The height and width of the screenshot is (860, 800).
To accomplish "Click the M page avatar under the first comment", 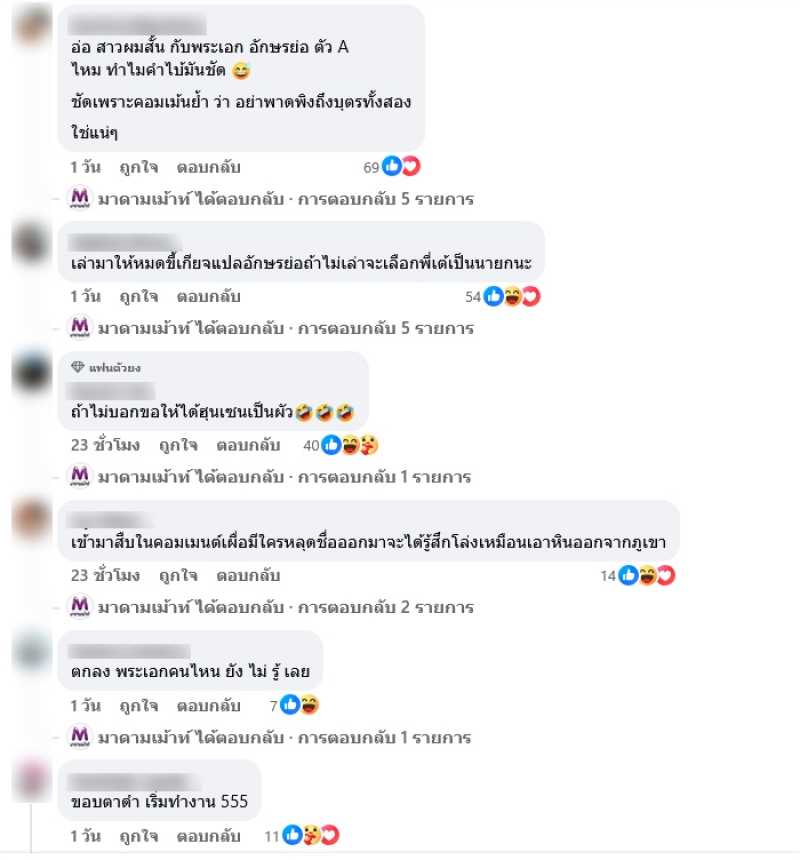I will pyautogui.click(x=80, y=197).
